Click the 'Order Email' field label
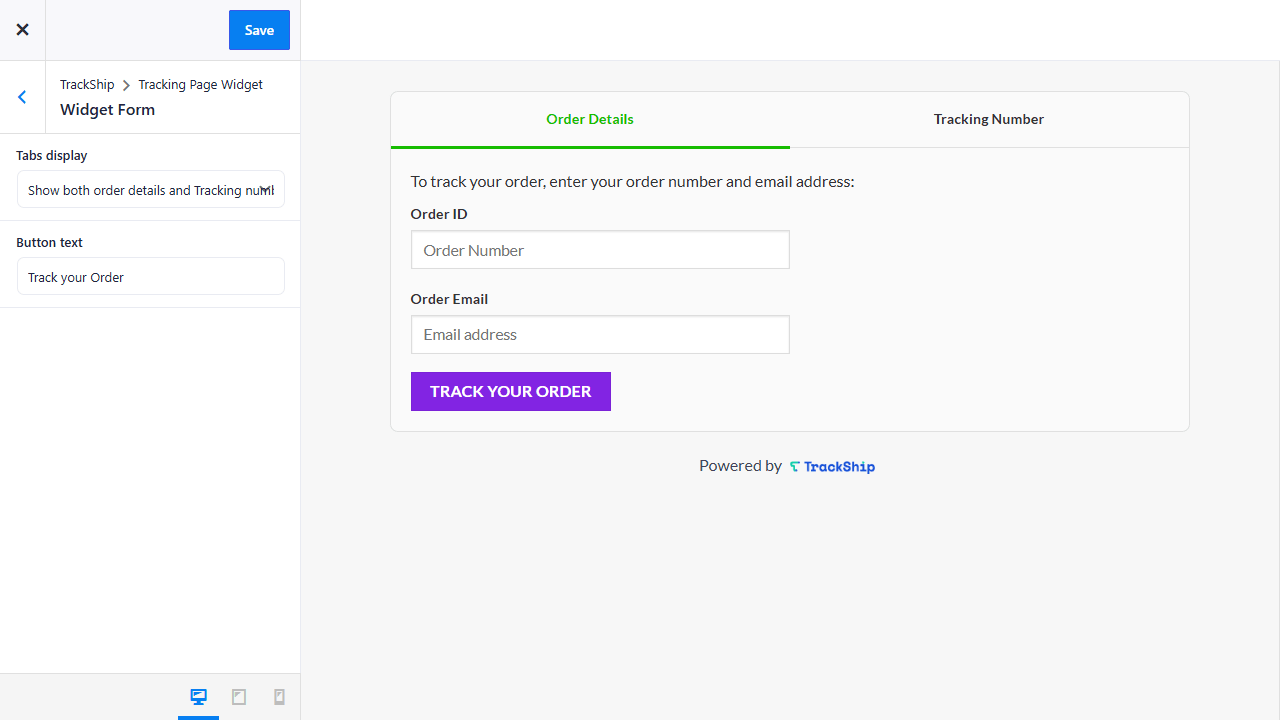 449,299
